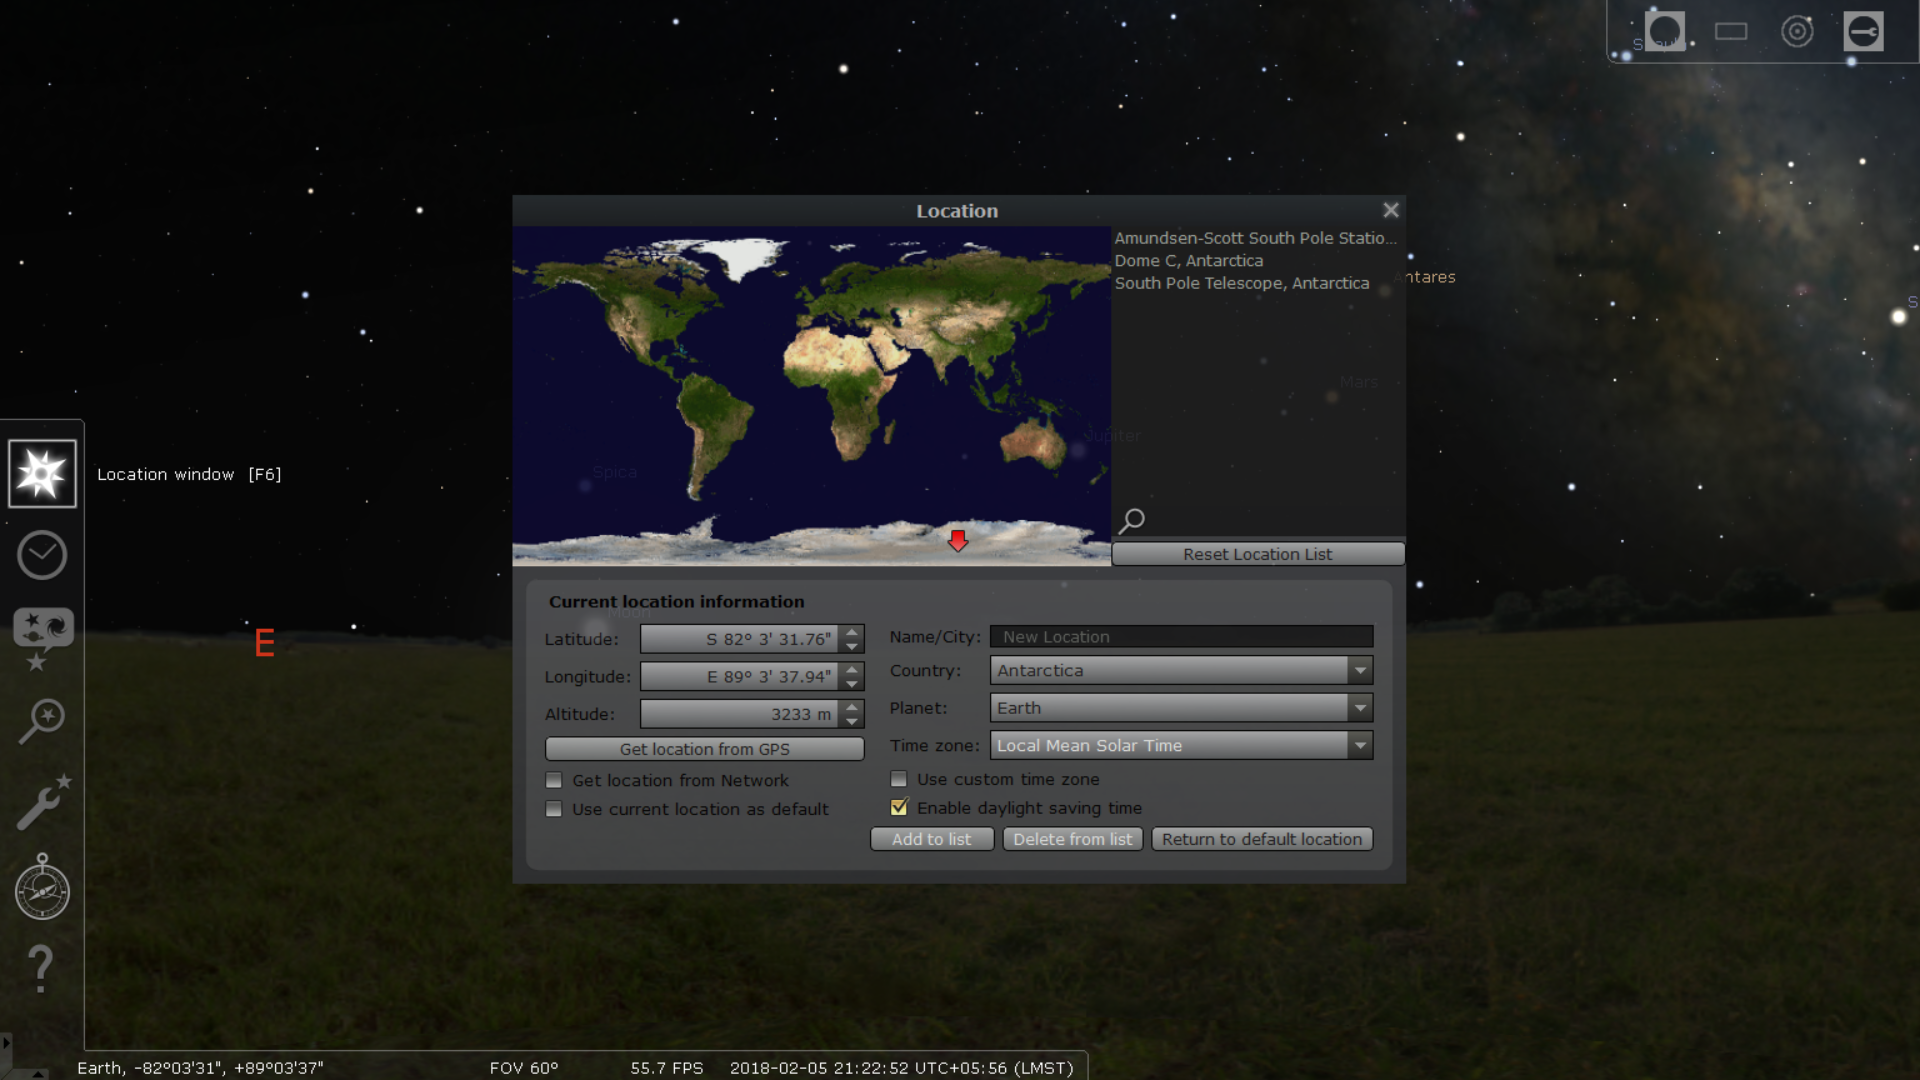Image resolution: width=1920 pixels, height=1080 pixels.
Task: Click the Longitude value field
Action: 739,677
